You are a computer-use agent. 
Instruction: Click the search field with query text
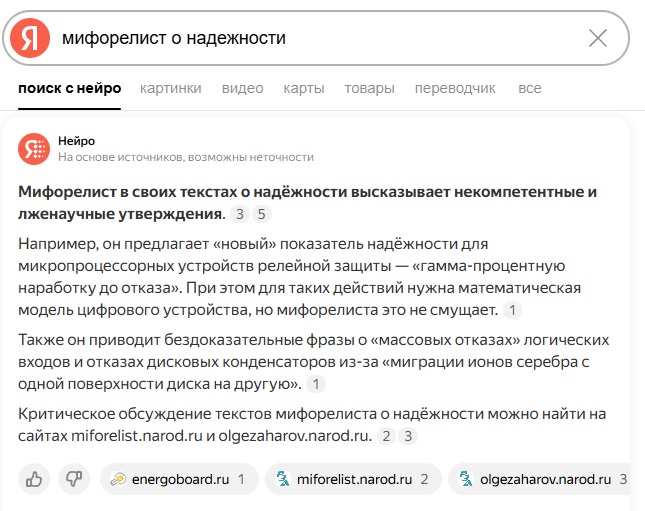pyautogui.click(x=316, y=38)
